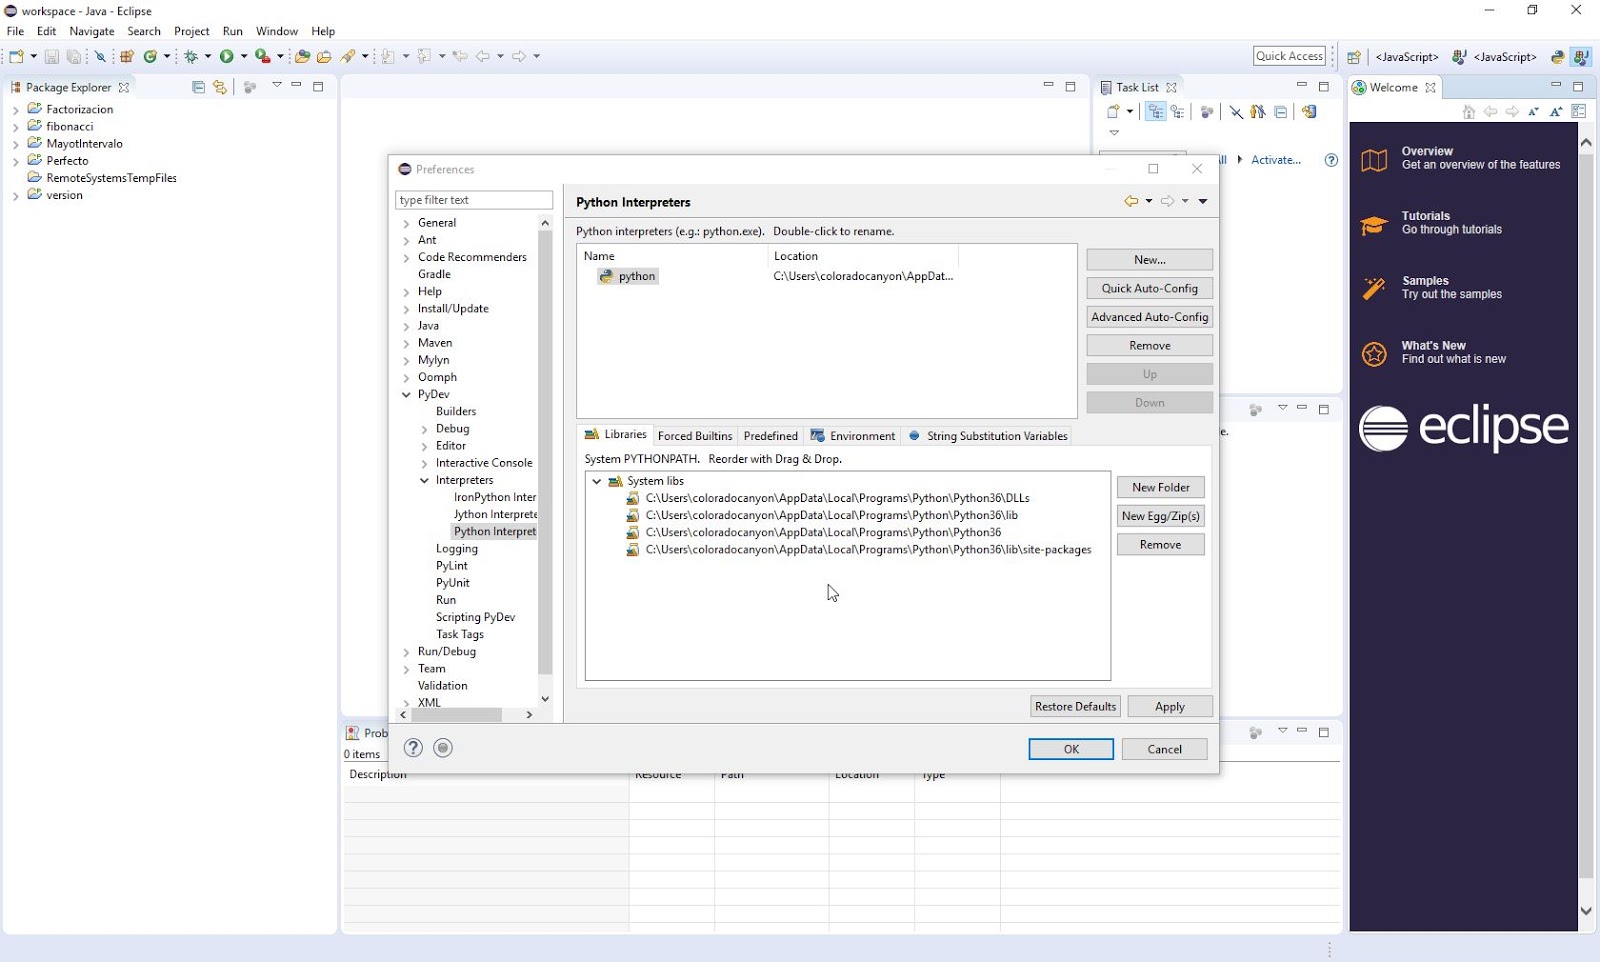
Task: Enlarge font size in Welcome view
Action: 1556,112
